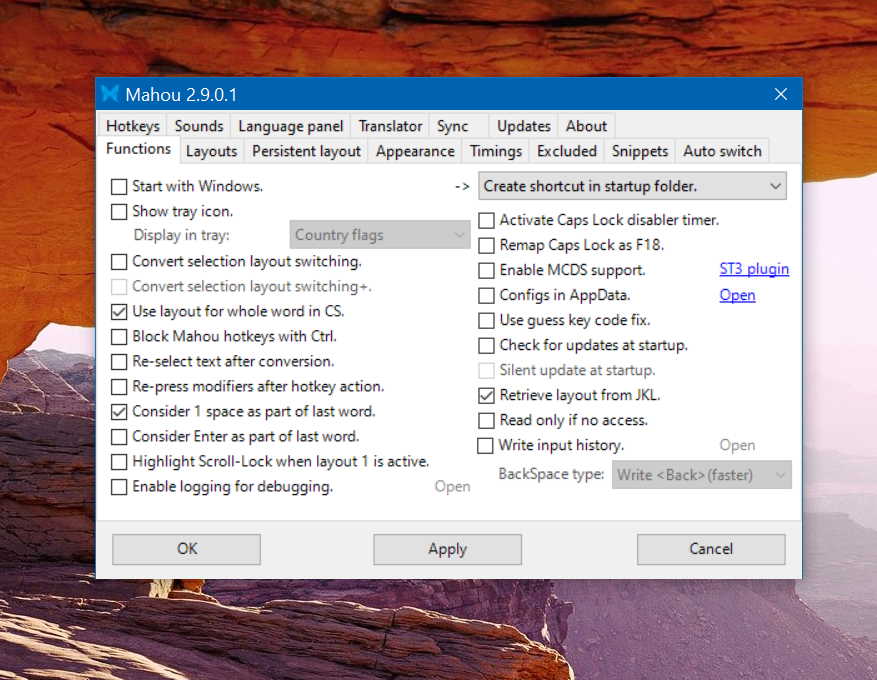Toggle Show tray icon checkbox
The width and height of the screenshot is (877, 680).
(119, 212)
